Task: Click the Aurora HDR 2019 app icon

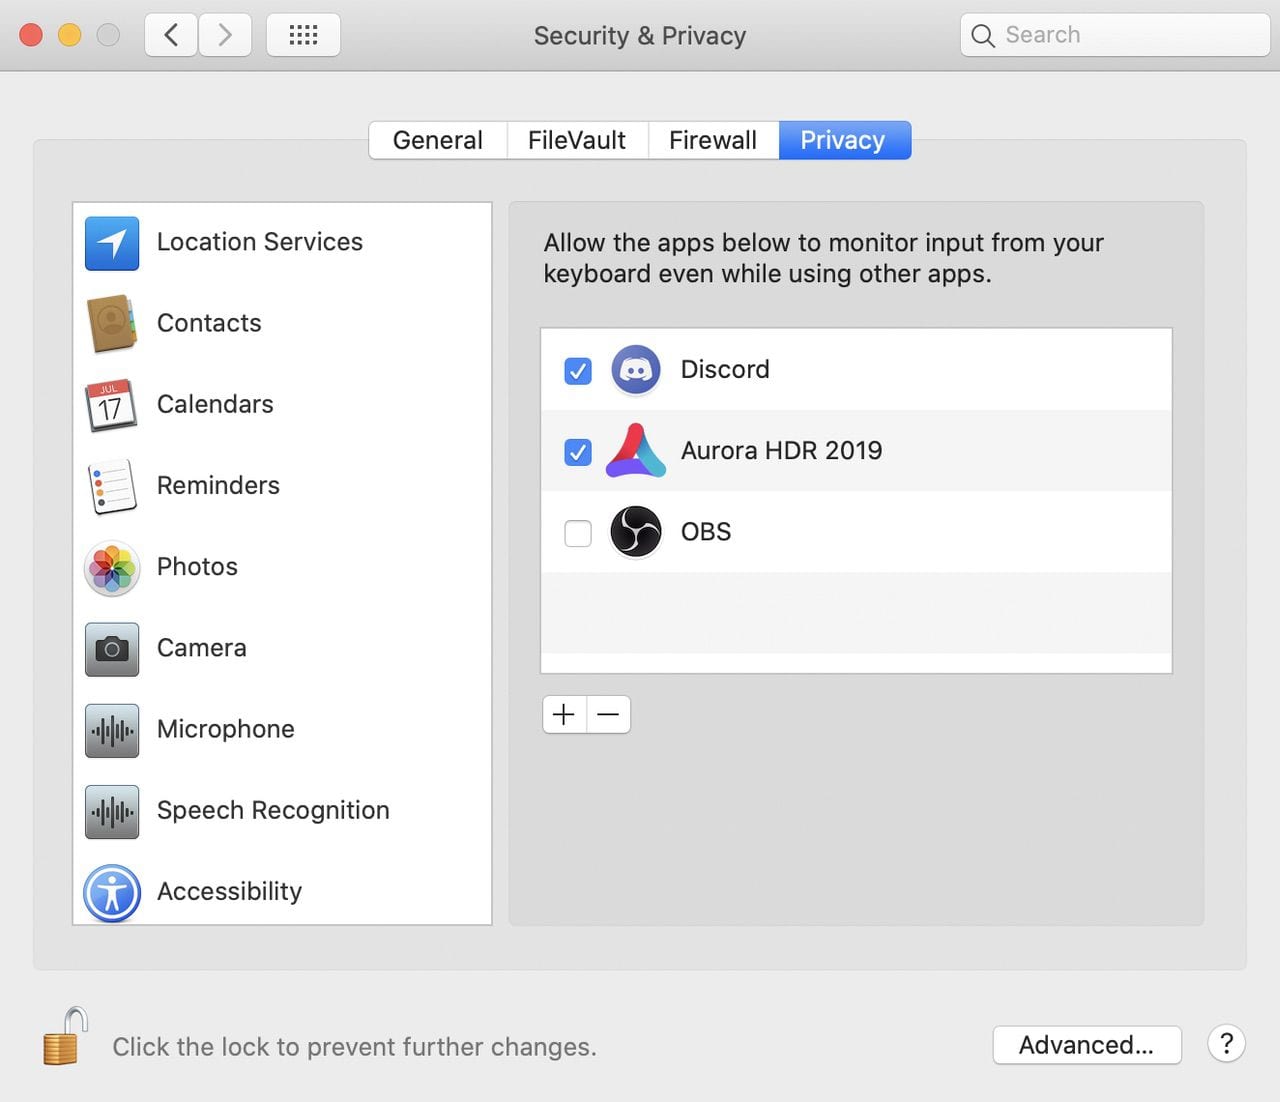Action: [x=636, y=451]
